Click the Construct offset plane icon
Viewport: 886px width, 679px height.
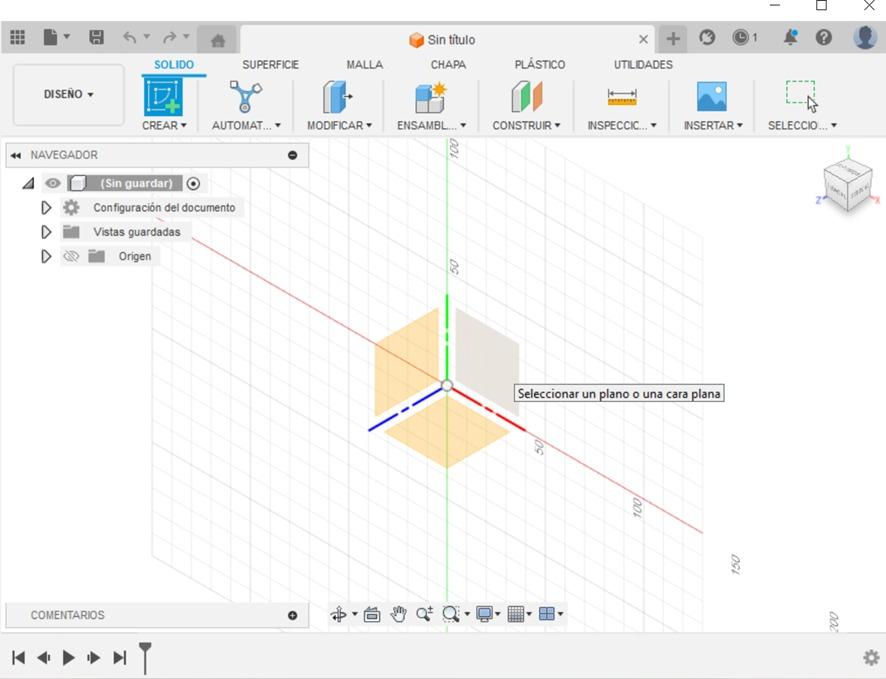pos(526,97)
